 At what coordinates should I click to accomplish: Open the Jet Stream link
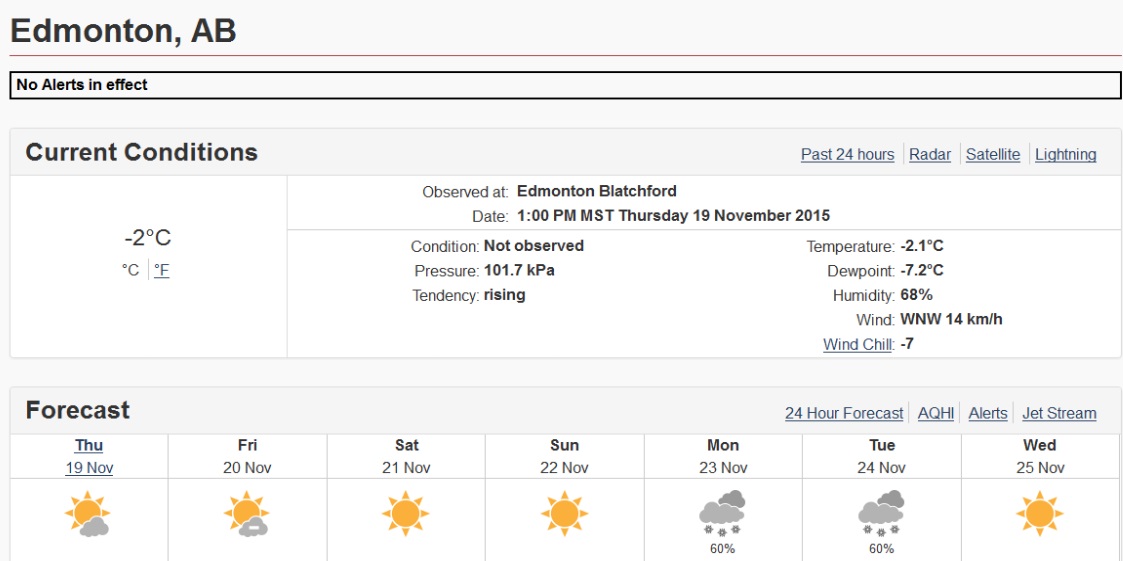pos(1059,413)
